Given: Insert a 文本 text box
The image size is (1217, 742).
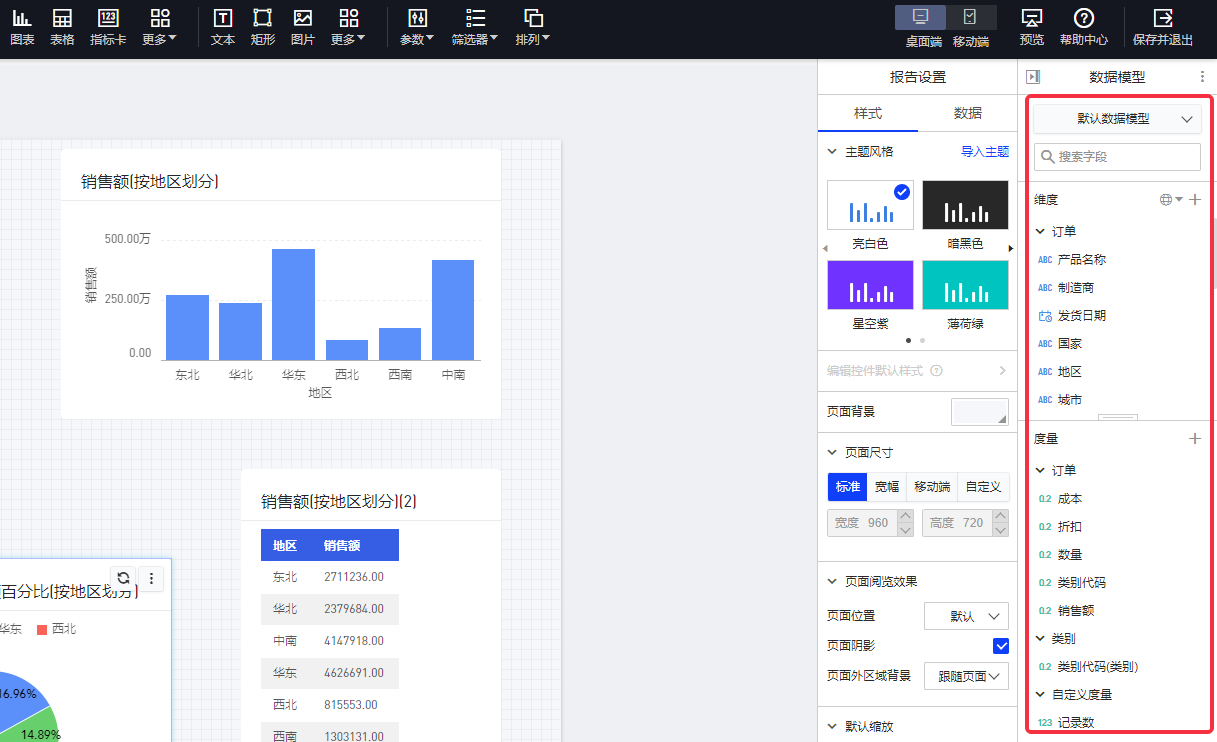Looking at the screenshot, I should [223, 27].
